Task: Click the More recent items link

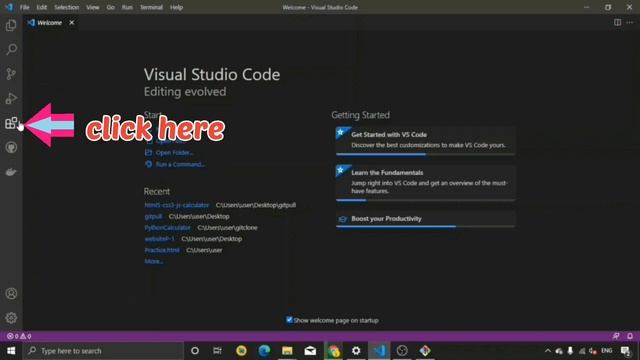Action: (x=154, y=261)
